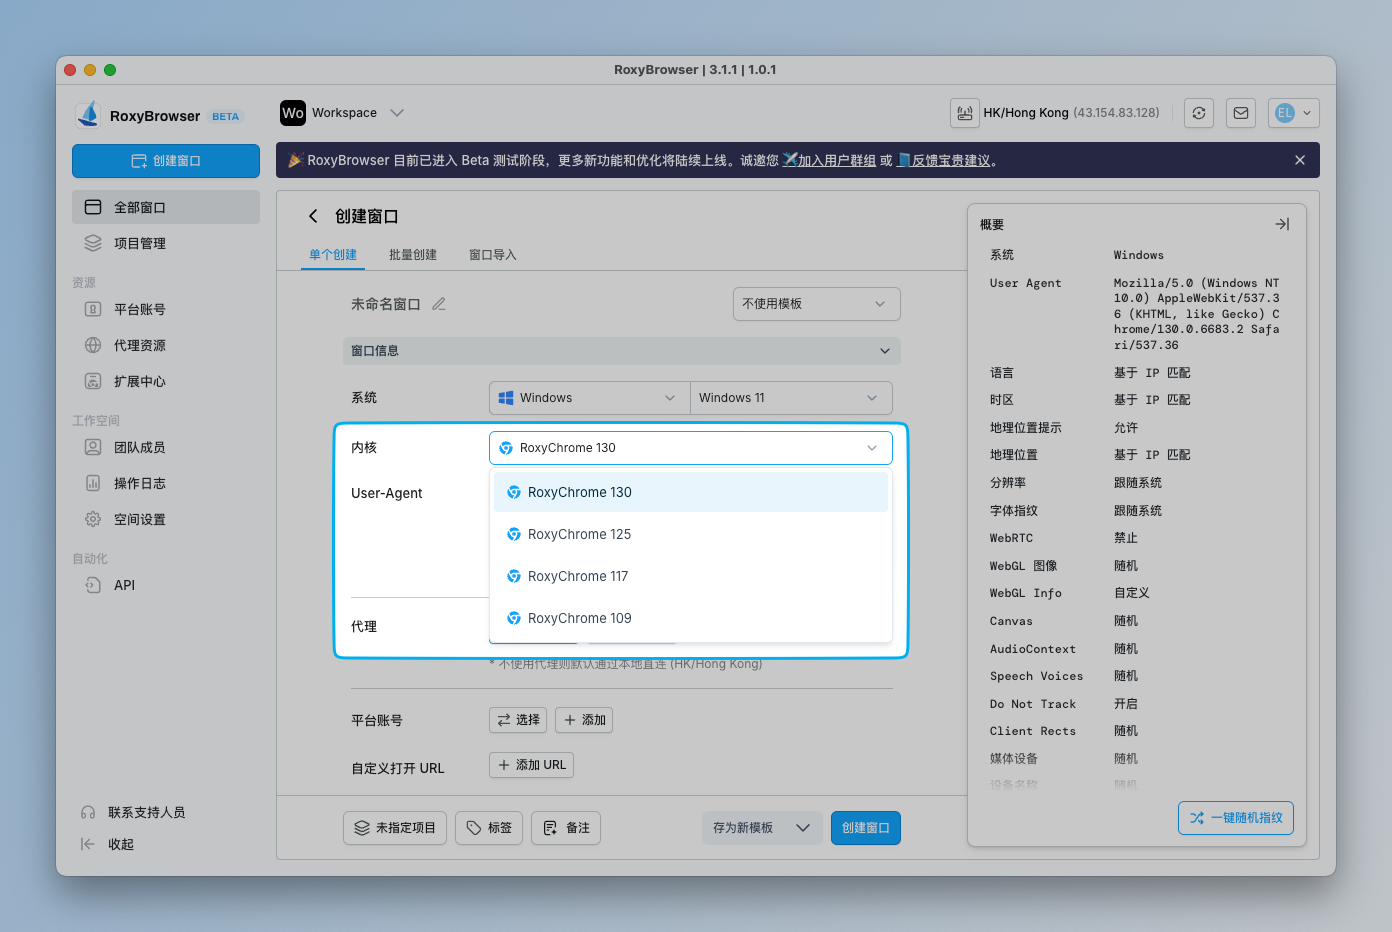Switch to the 单个创建 tab
This screenshot has width=1392, height=932.
pyautogui.click(x=333, y=255)
